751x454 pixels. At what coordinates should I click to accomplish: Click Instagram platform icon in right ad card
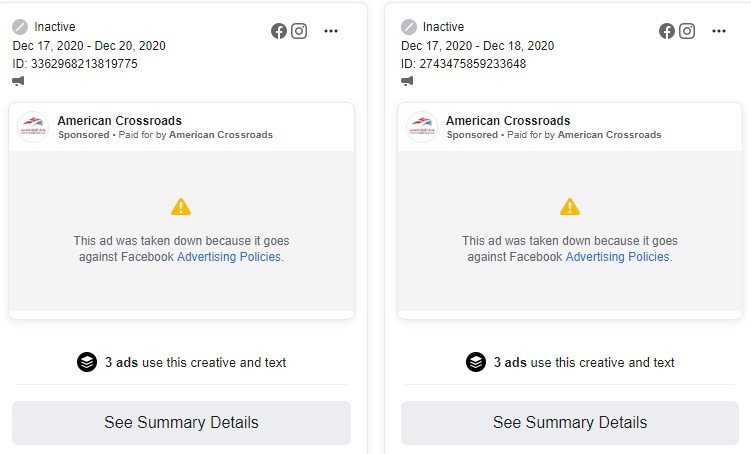tap(687, 31)
